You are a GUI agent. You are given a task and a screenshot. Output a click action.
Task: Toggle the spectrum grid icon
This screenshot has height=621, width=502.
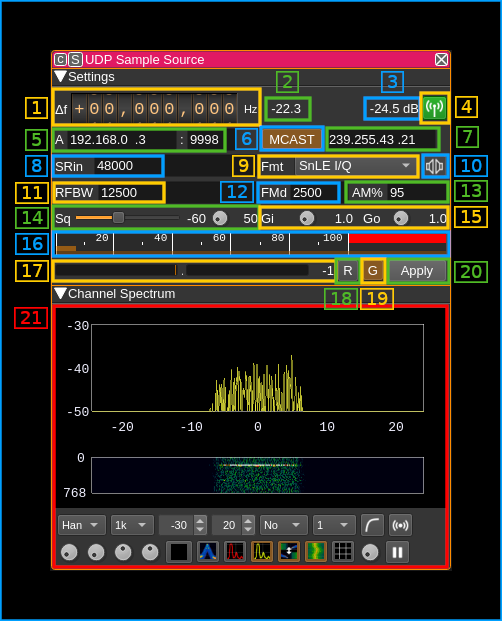[343, 552]
